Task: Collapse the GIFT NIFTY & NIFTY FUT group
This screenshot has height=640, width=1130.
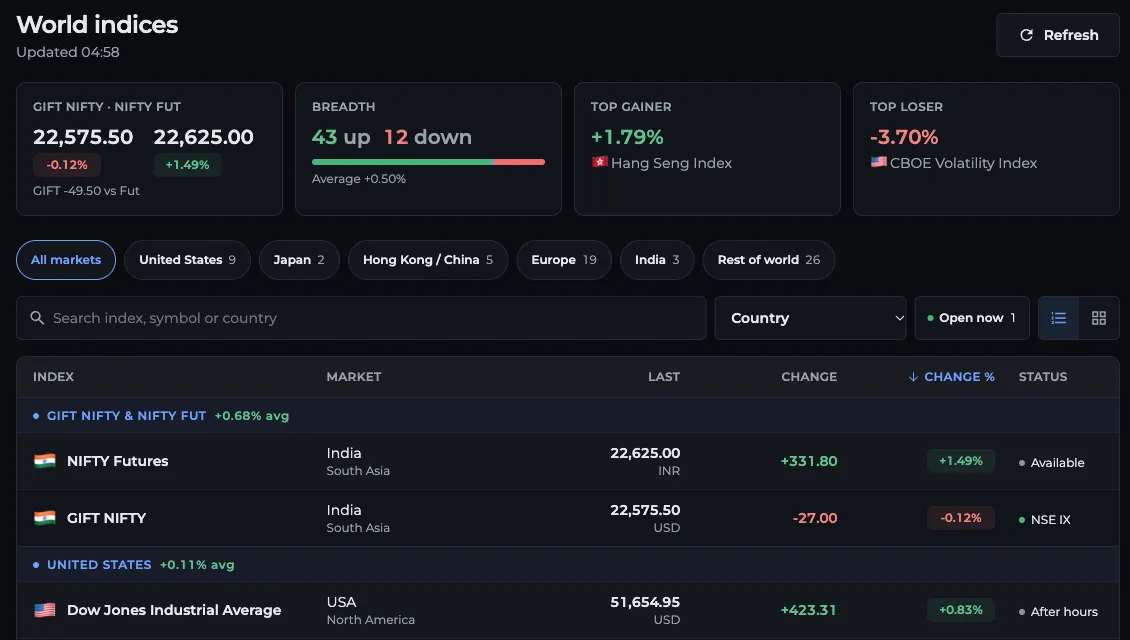Action: coord(567,416)
